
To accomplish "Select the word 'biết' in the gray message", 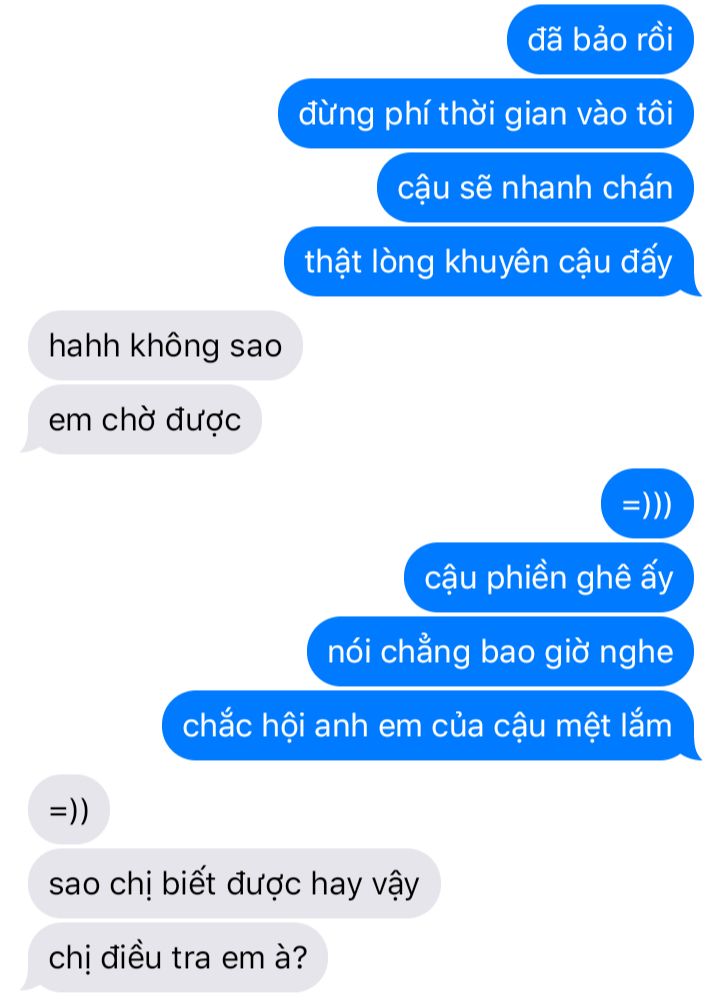I will [x=189, y=884].
